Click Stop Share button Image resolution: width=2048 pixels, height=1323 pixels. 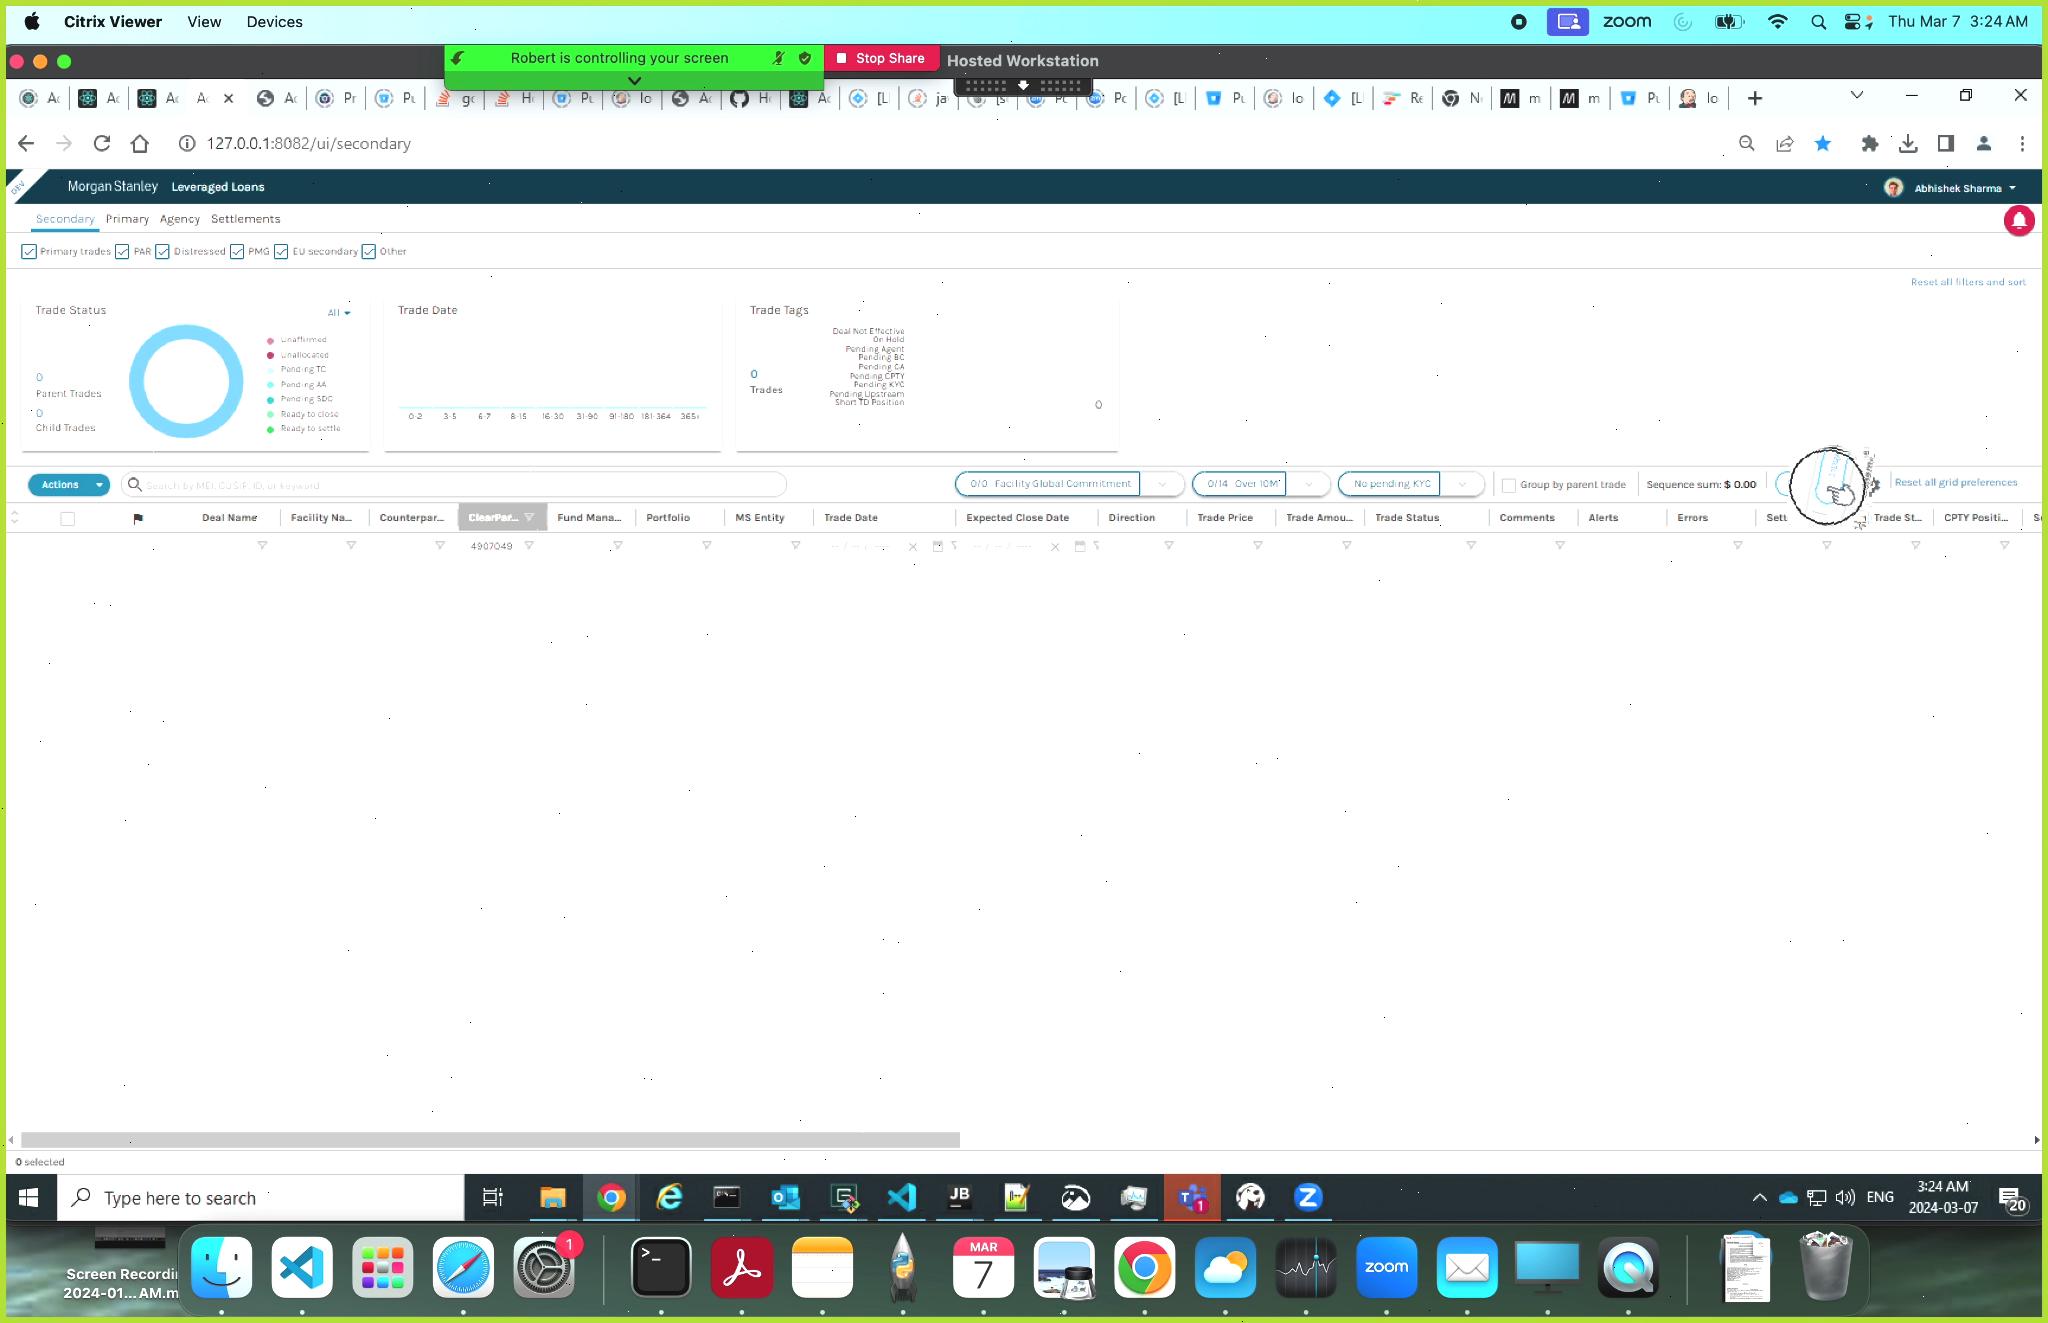881,58
